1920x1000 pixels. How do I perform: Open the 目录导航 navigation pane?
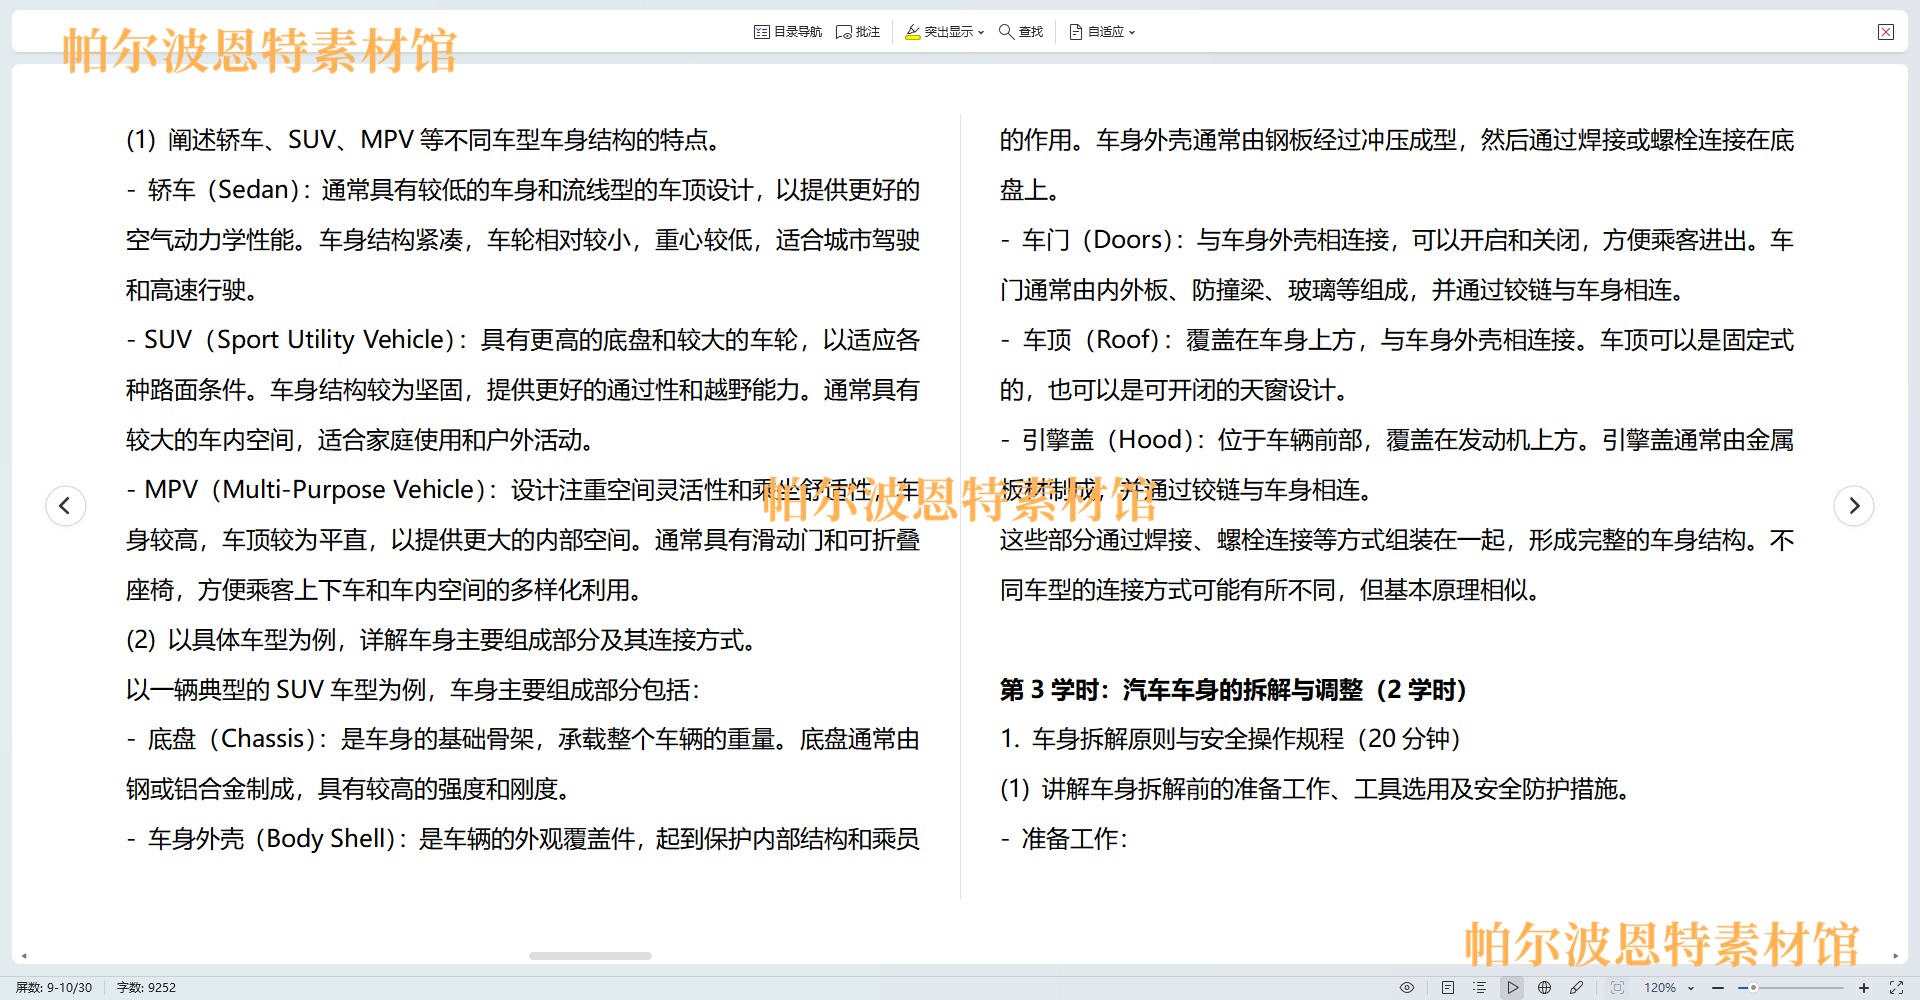click(x=787, y=32)
